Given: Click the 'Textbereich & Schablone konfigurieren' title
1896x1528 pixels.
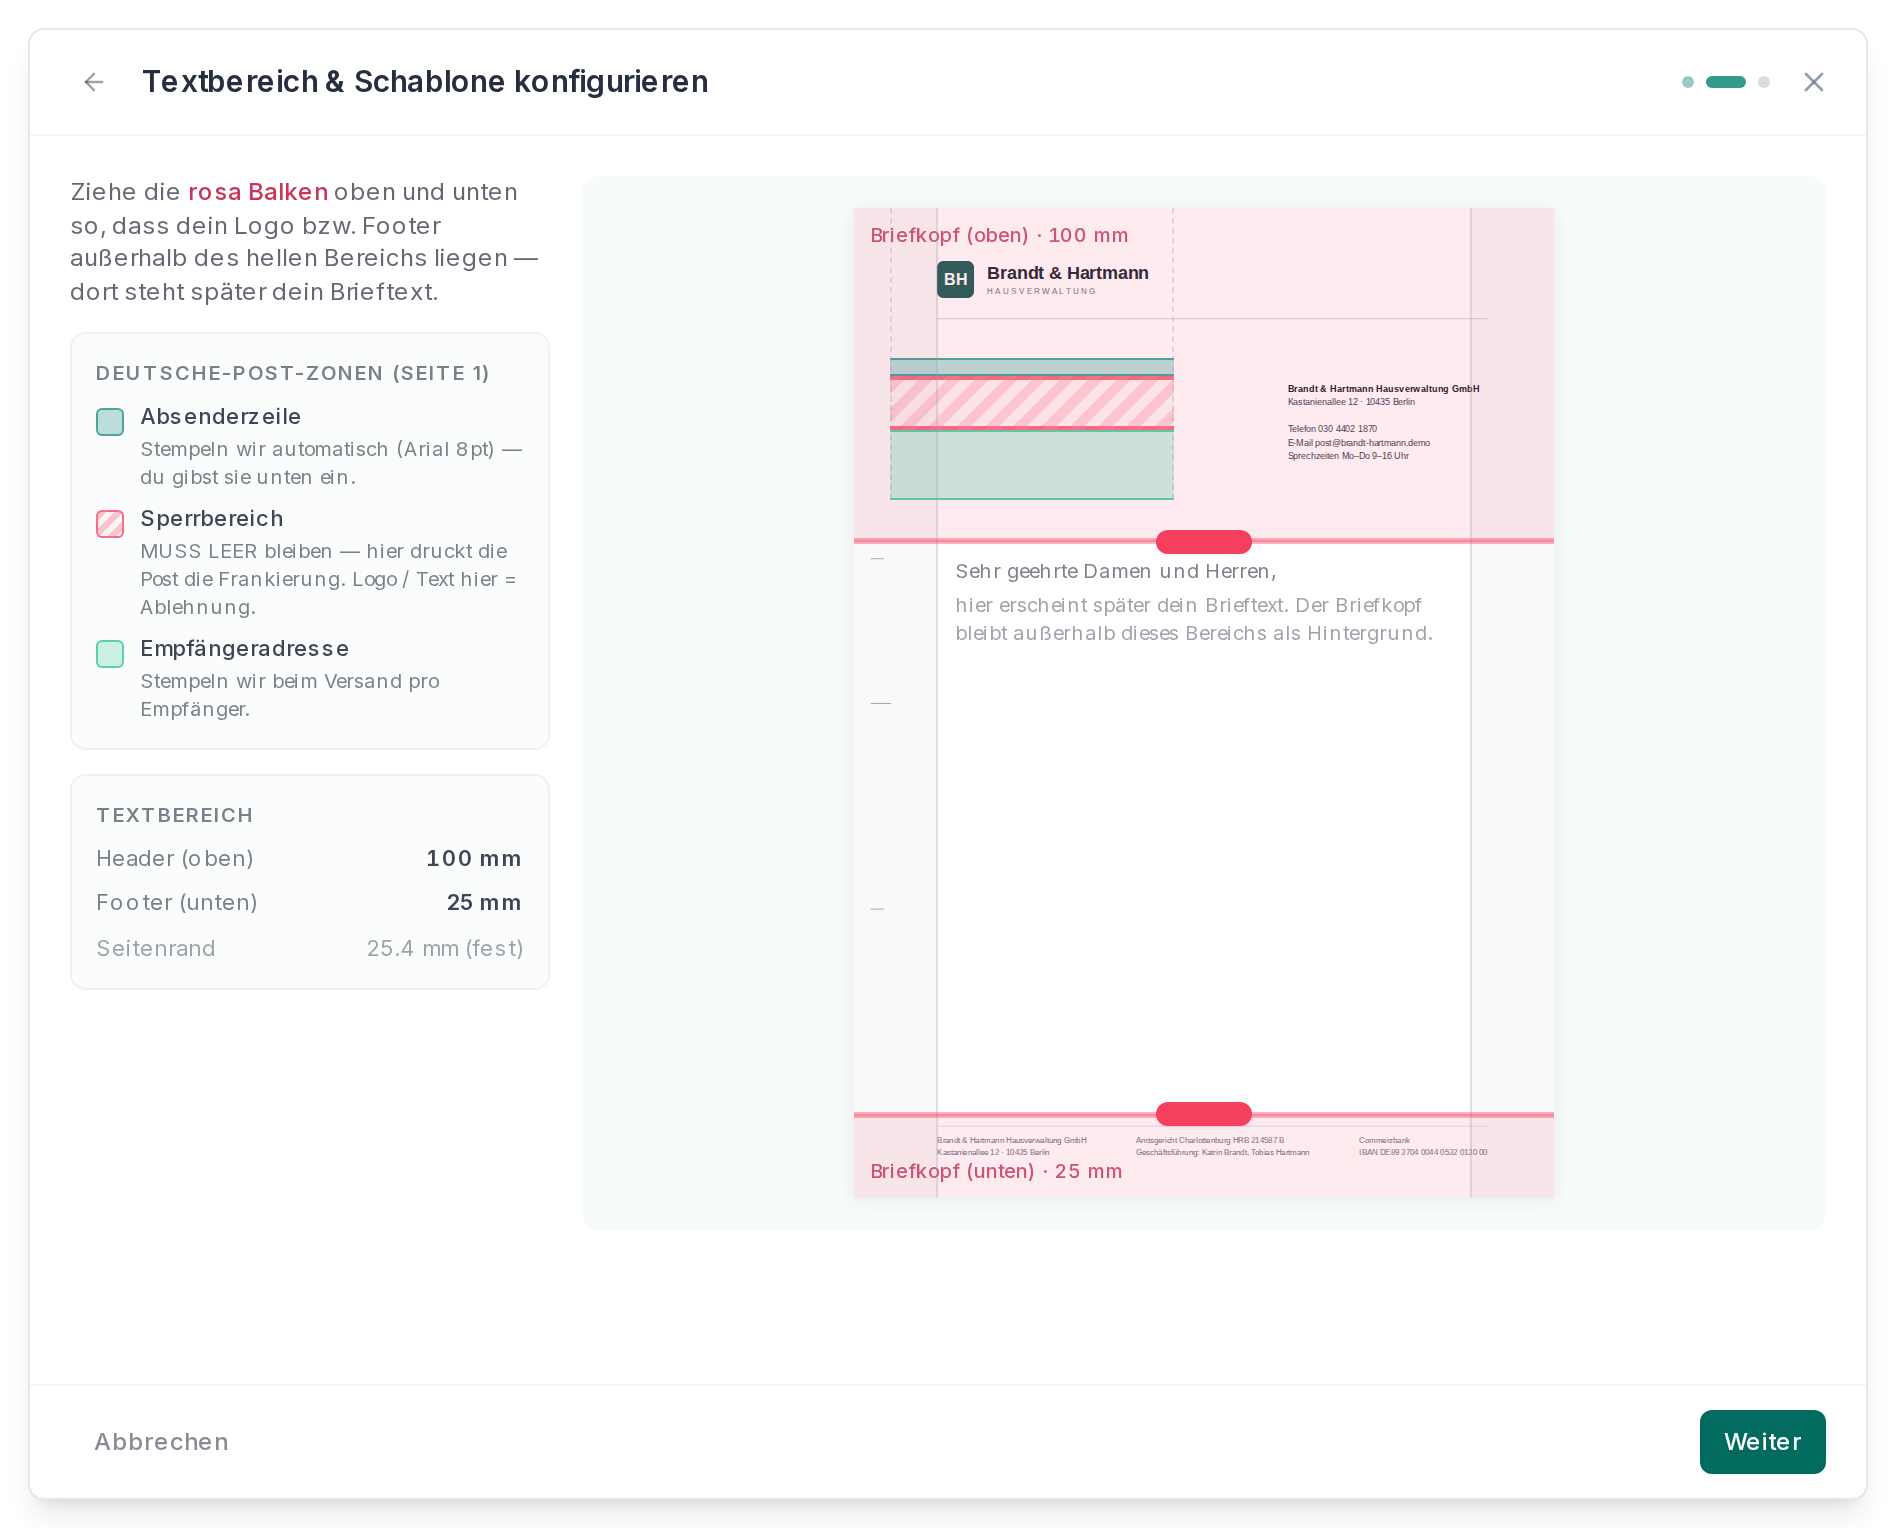Looking at the screenshot, I should [425, 82].
